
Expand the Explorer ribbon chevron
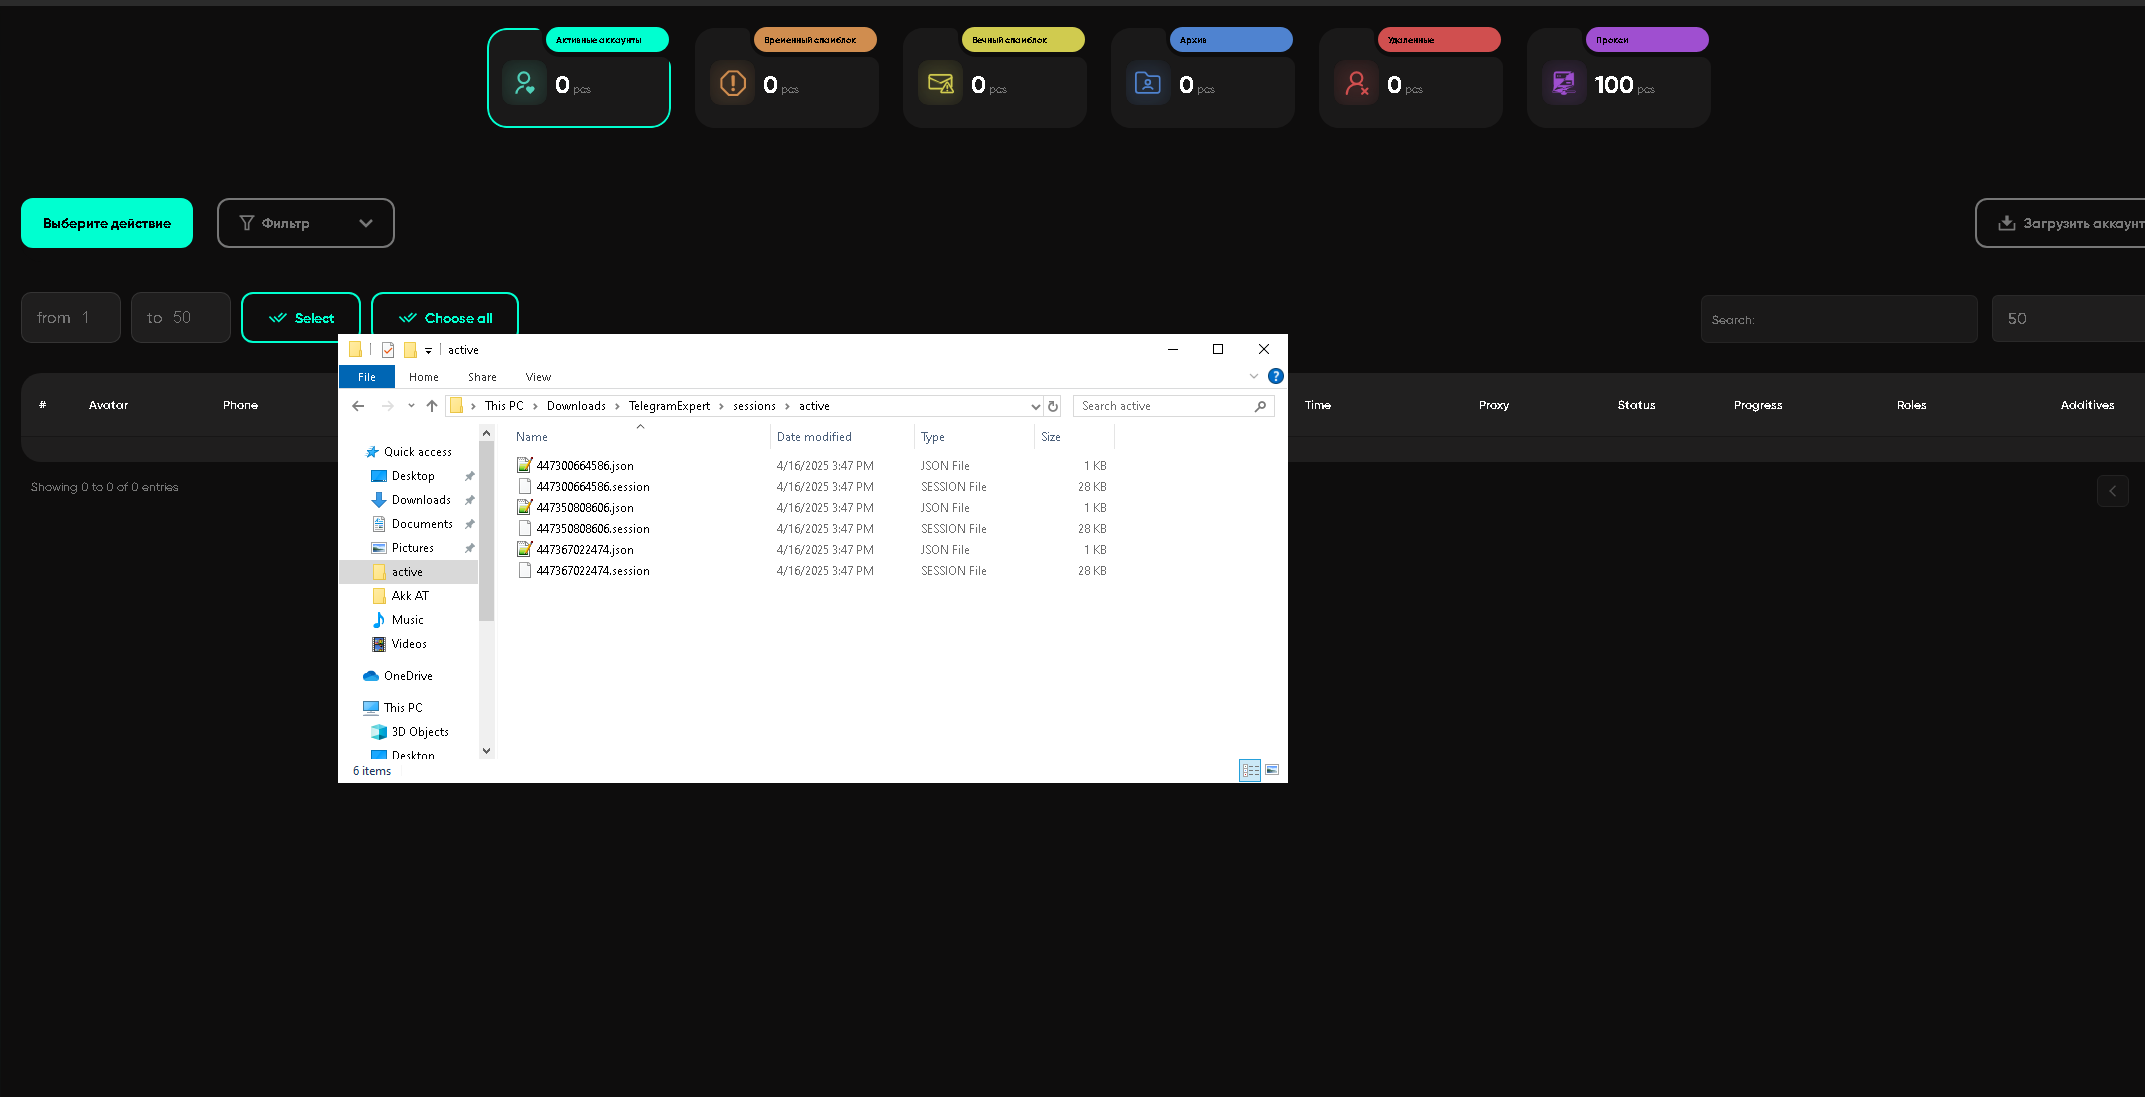coord(1254,376)
